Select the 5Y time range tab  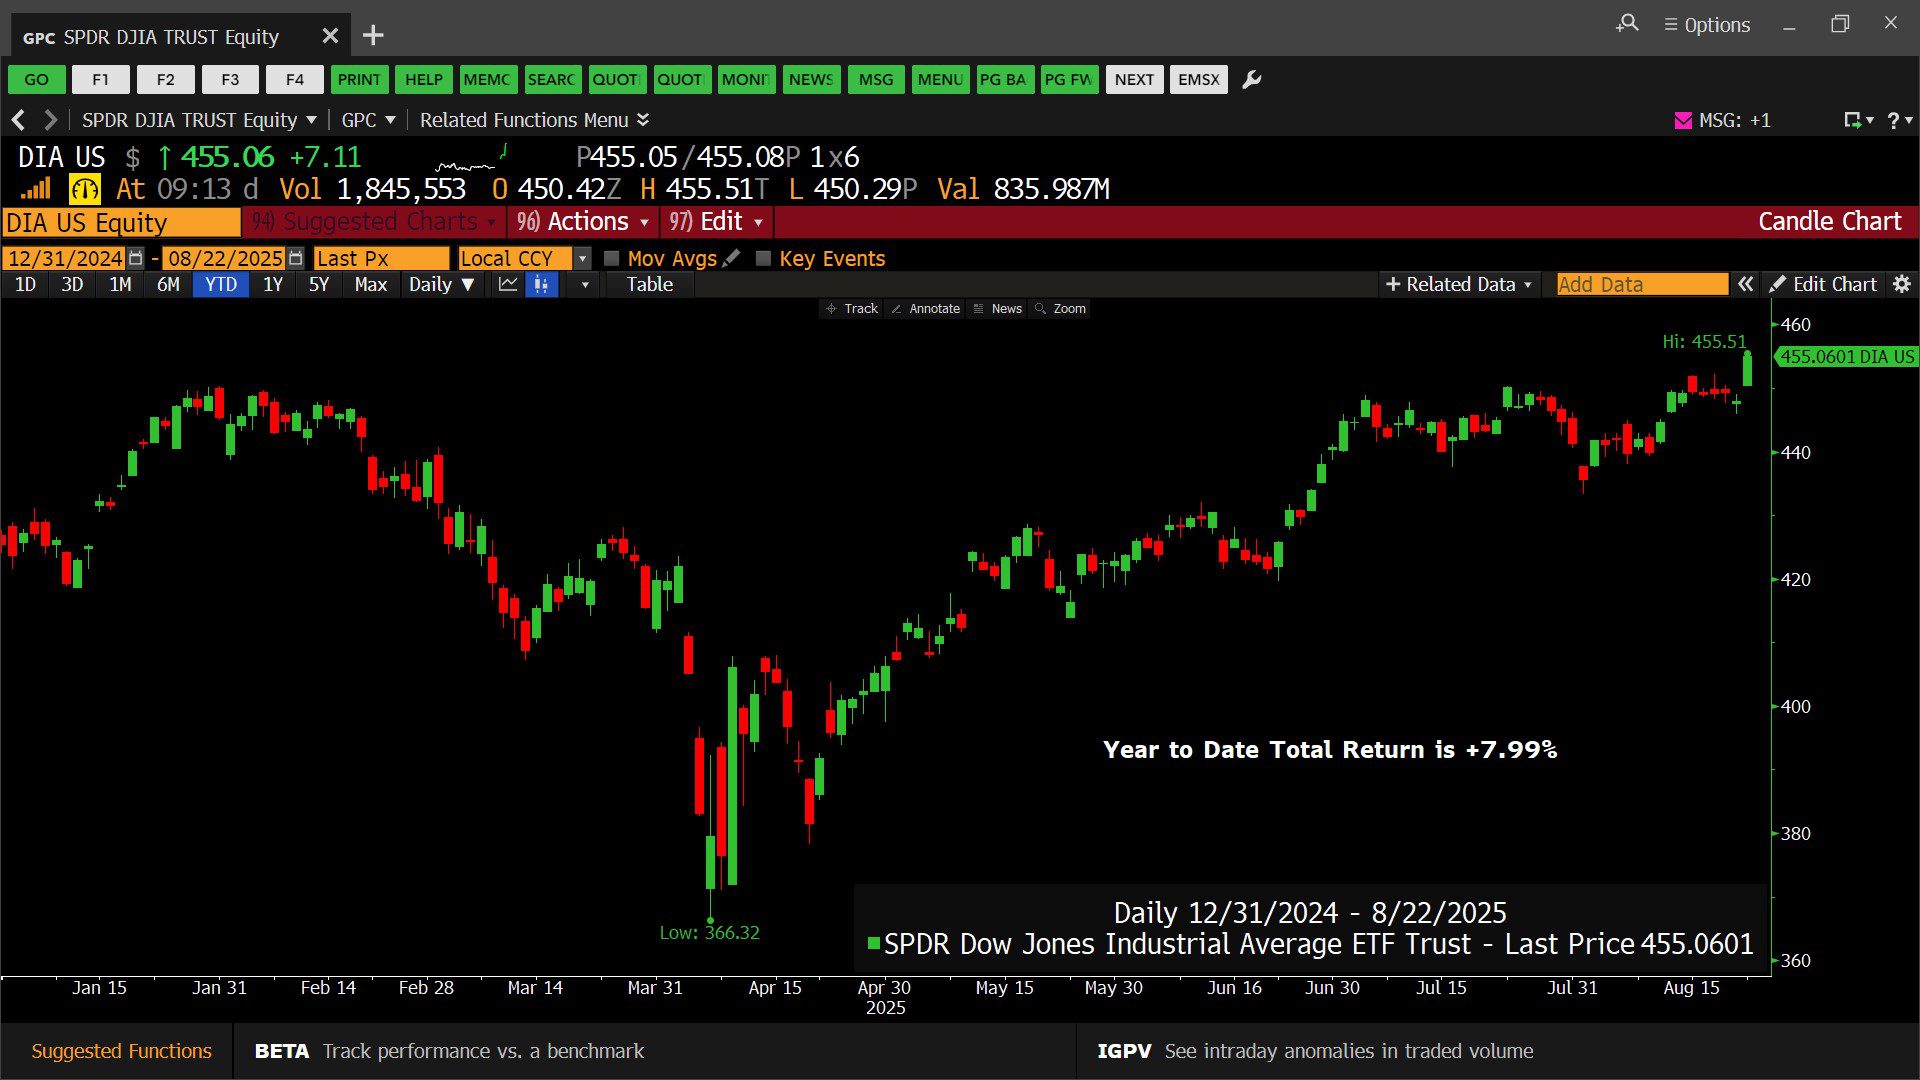pyautogui.click(x=319, y=285)
